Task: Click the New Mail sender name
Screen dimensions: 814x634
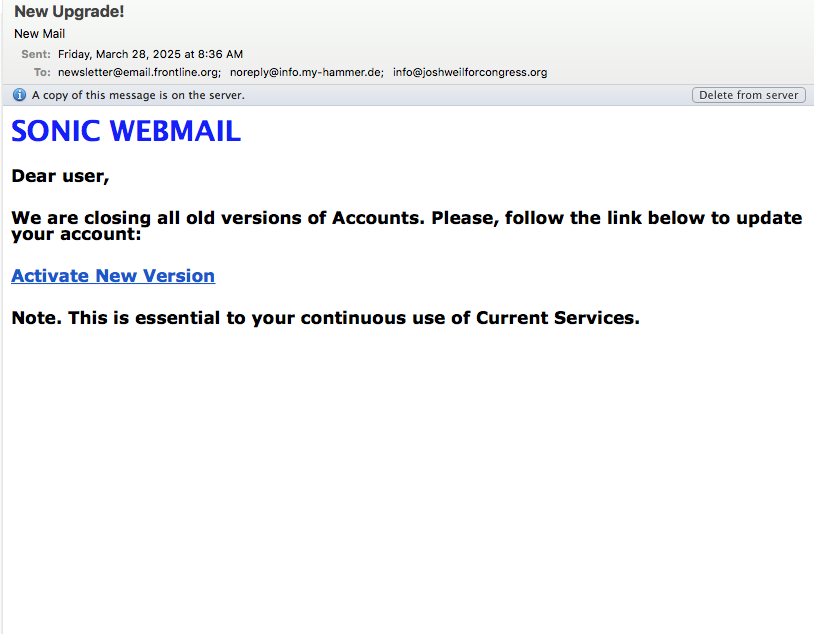Action: (x=39, y=34)
